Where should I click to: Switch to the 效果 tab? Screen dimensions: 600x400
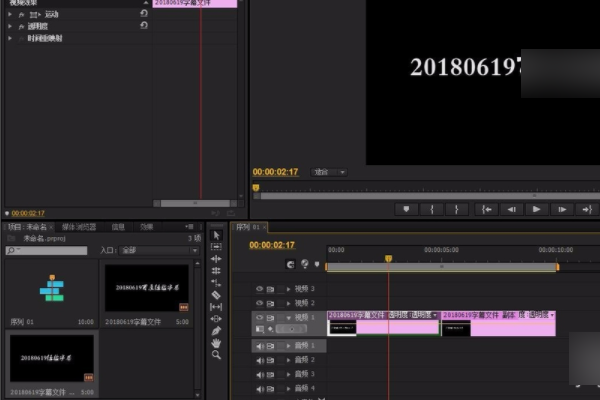pyautogui.click(x=147, y=227)
